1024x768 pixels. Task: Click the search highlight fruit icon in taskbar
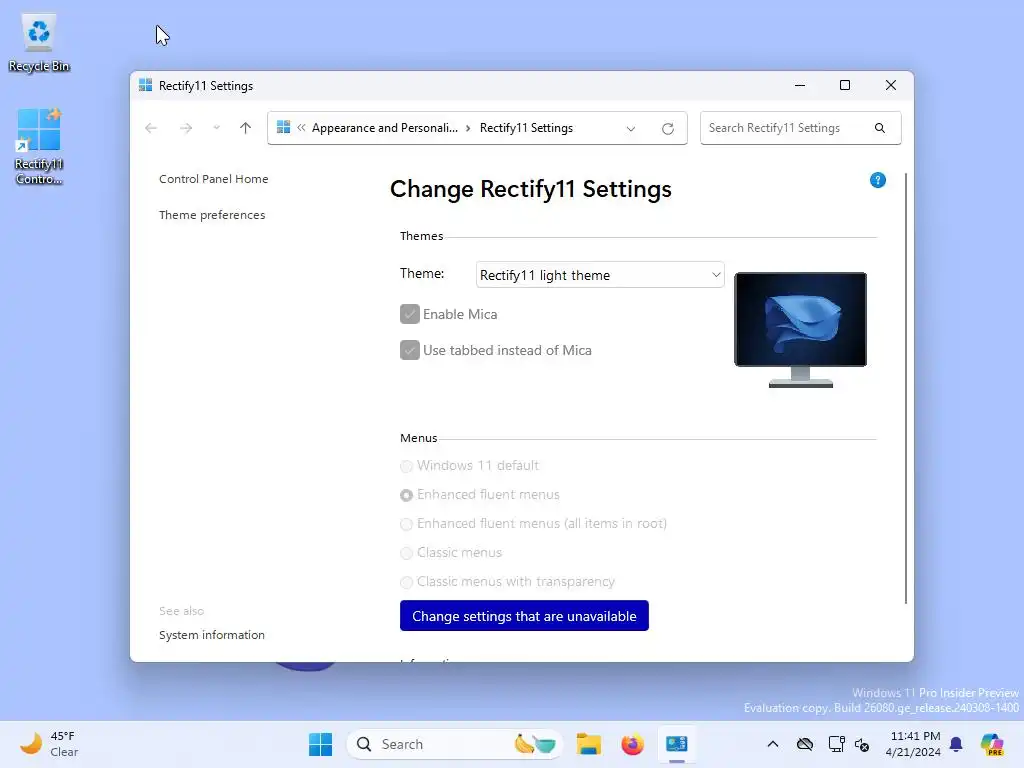click(535, 744)
